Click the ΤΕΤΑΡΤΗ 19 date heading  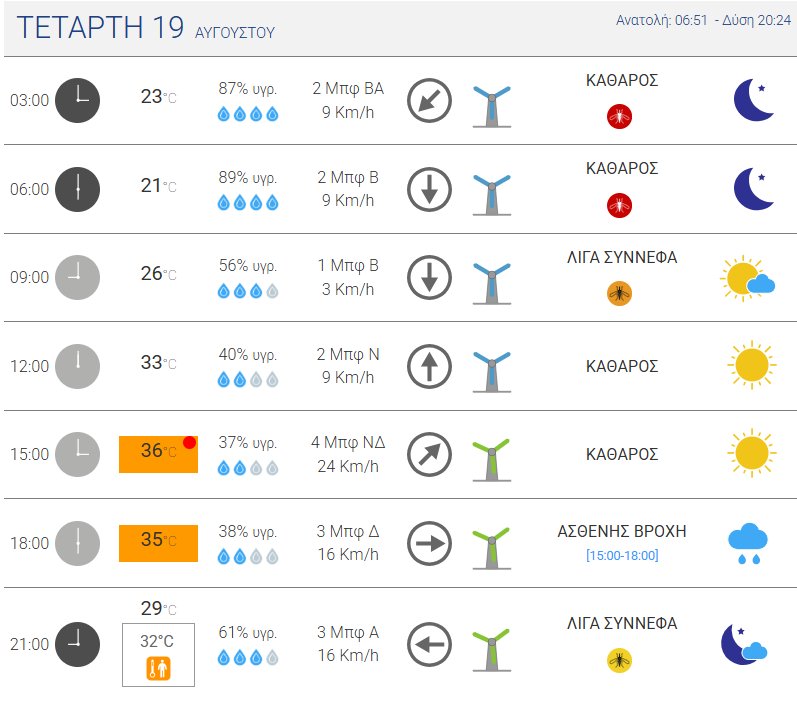coord(100,27)
